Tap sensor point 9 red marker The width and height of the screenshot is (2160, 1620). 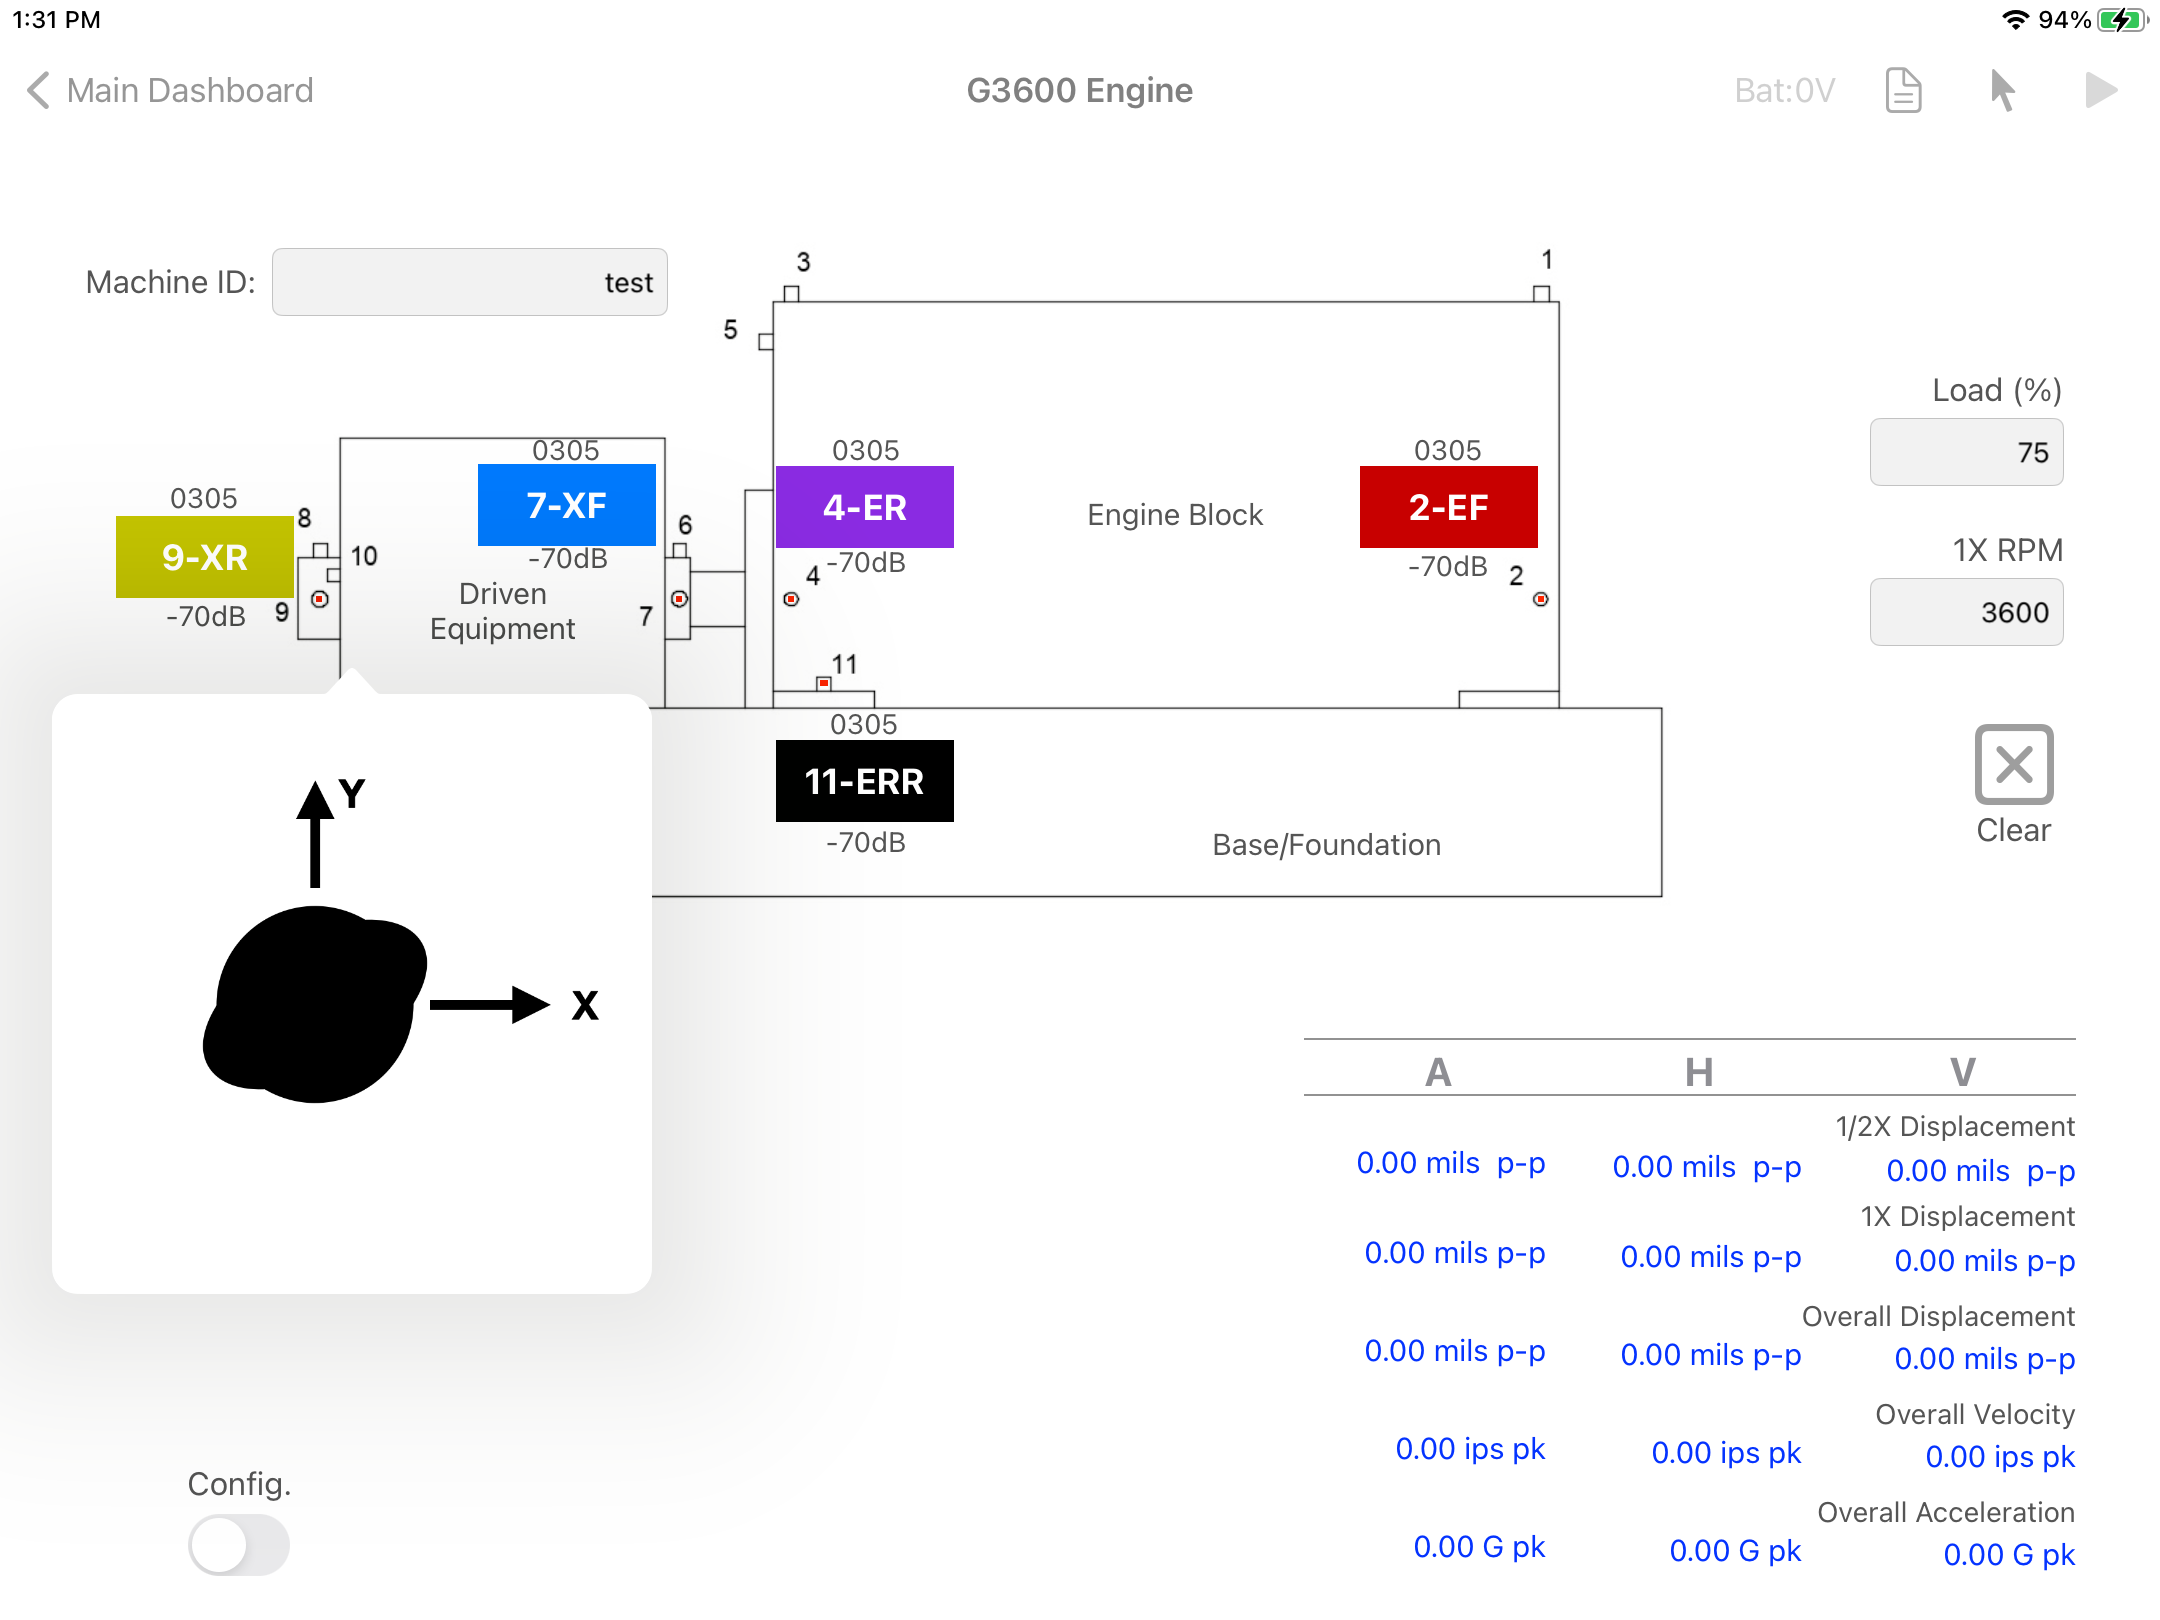tap(320, 599)
